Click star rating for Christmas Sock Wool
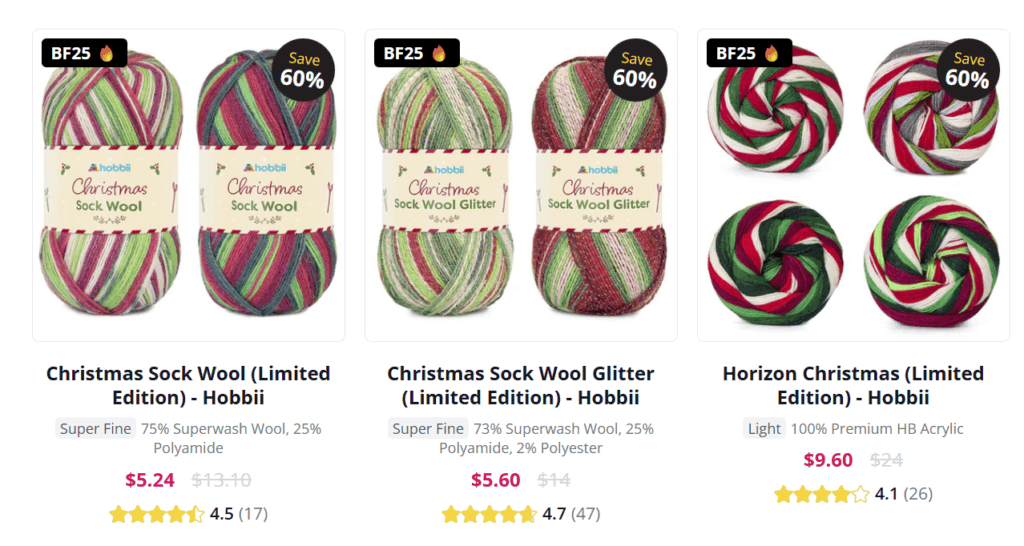Image resolution: width=1024 pixels, height=546 pixels. tap(156, 514)
